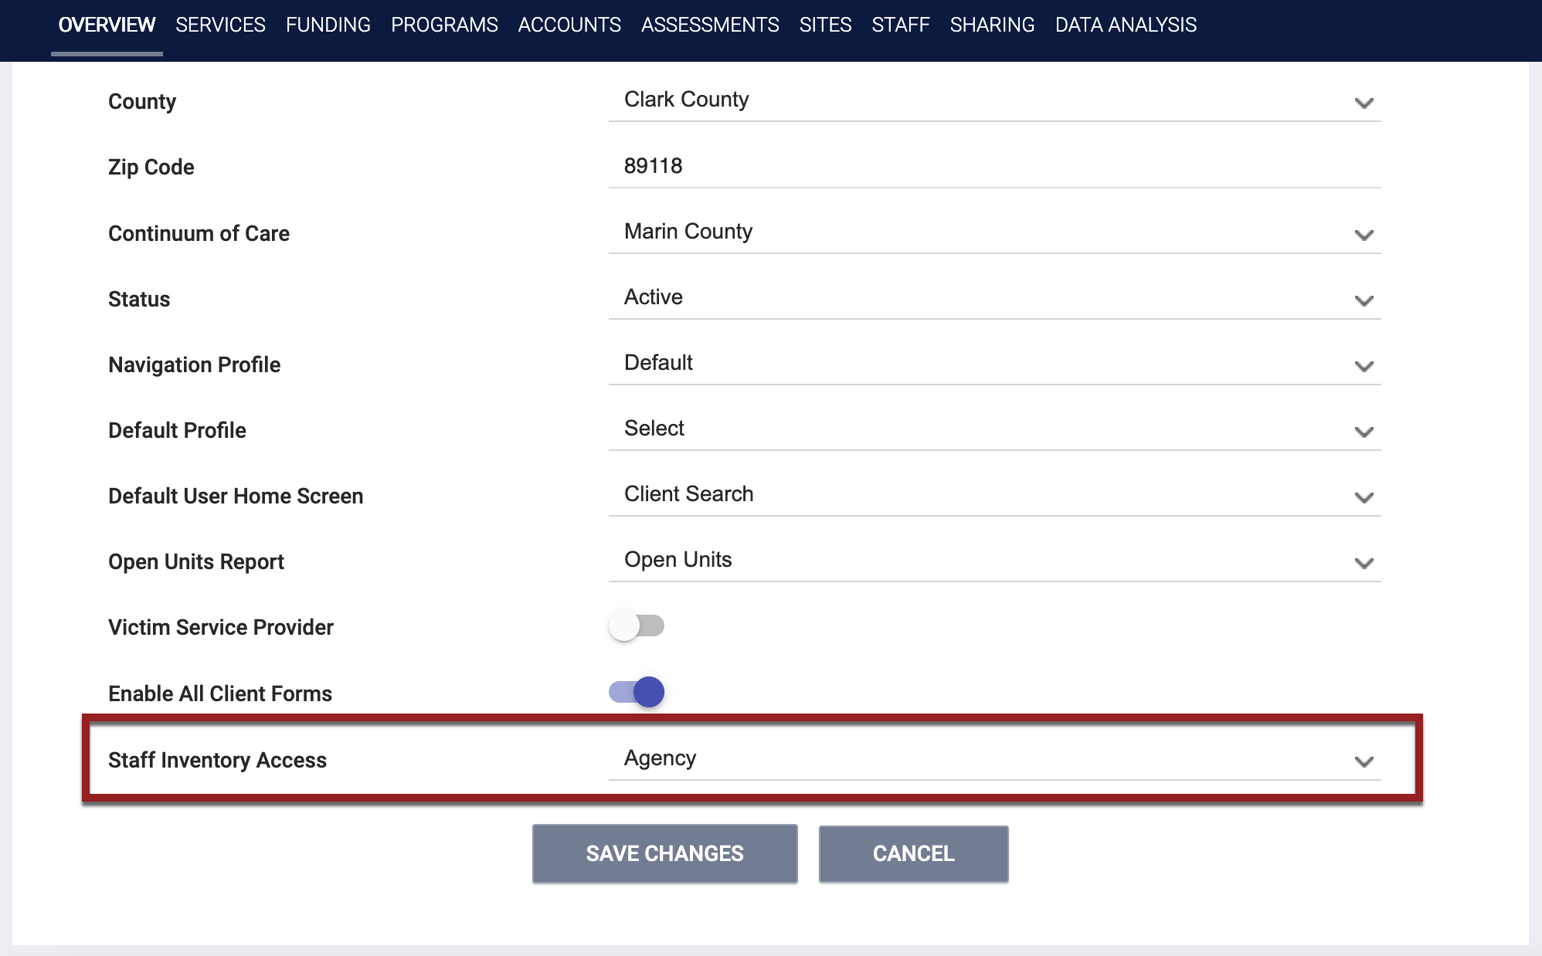Click the Open Units Report chevron arrow
The height and width of the screenshot is (956, 1542).
1364,563
